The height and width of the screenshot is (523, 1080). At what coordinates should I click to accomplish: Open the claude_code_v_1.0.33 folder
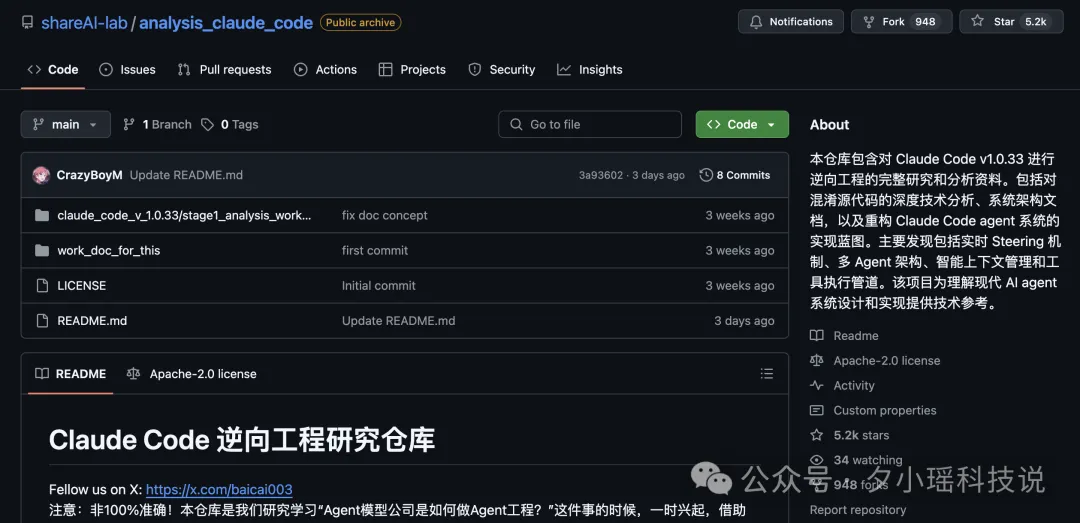(x=184, y=216)
